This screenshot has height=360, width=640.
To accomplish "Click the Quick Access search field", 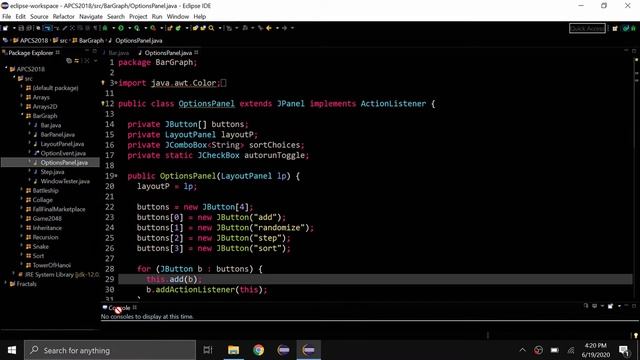I will (x=587, y=28).
